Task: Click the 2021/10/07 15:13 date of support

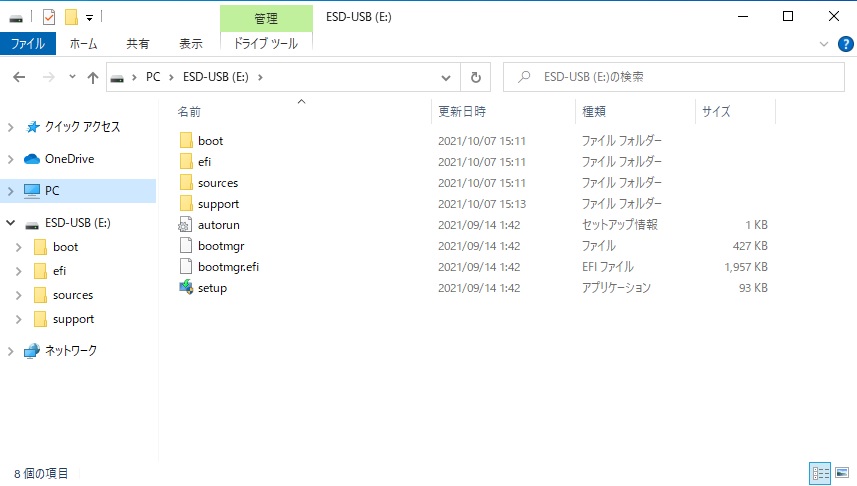Action: [482, 204]
